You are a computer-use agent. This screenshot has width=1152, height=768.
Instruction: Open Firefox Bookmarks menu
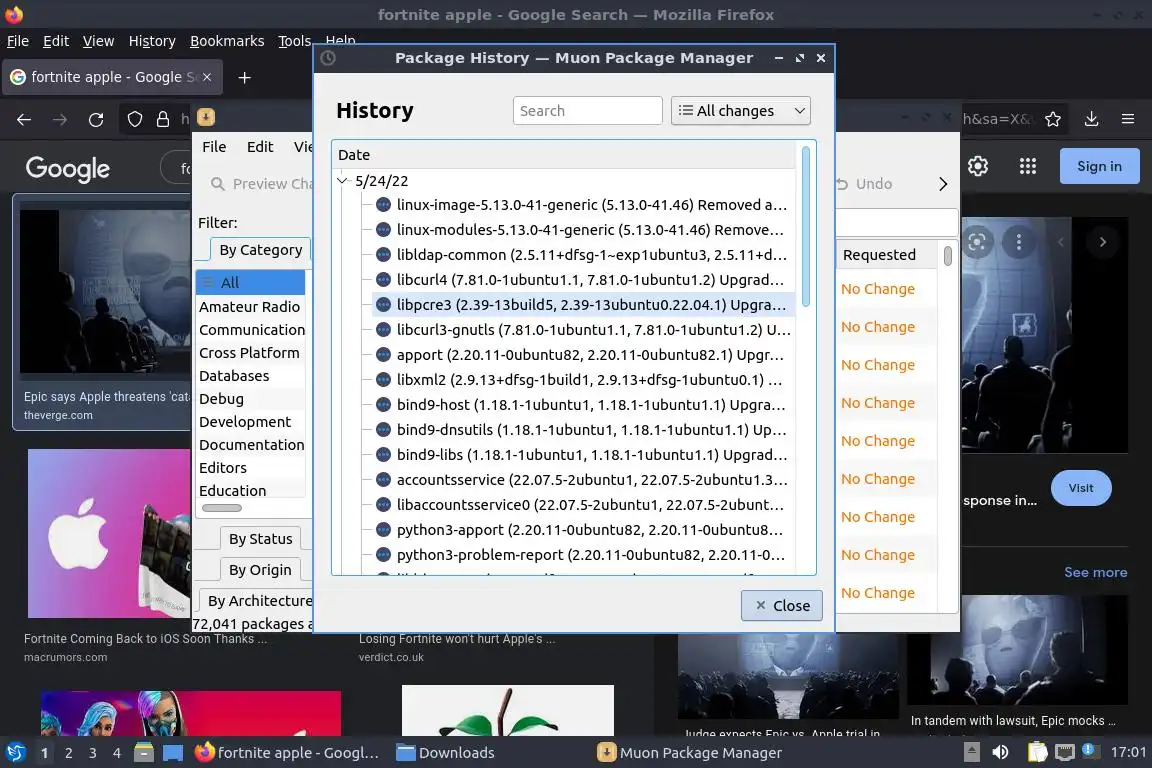(x=227, y=41)
